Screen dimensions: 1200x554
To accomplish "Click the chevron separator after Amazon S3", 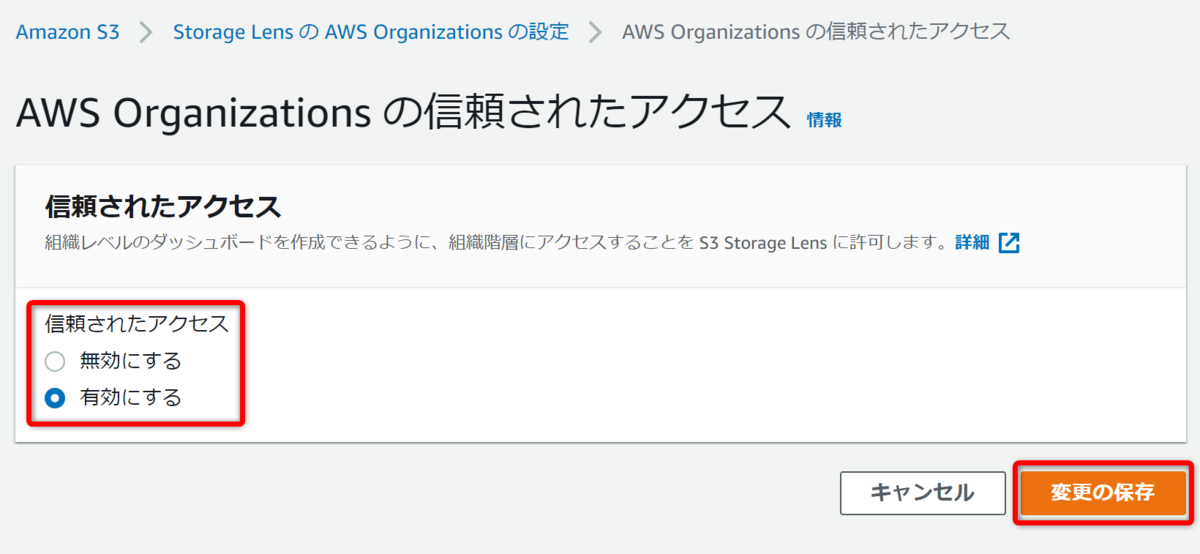I will (x=146, y=32).
